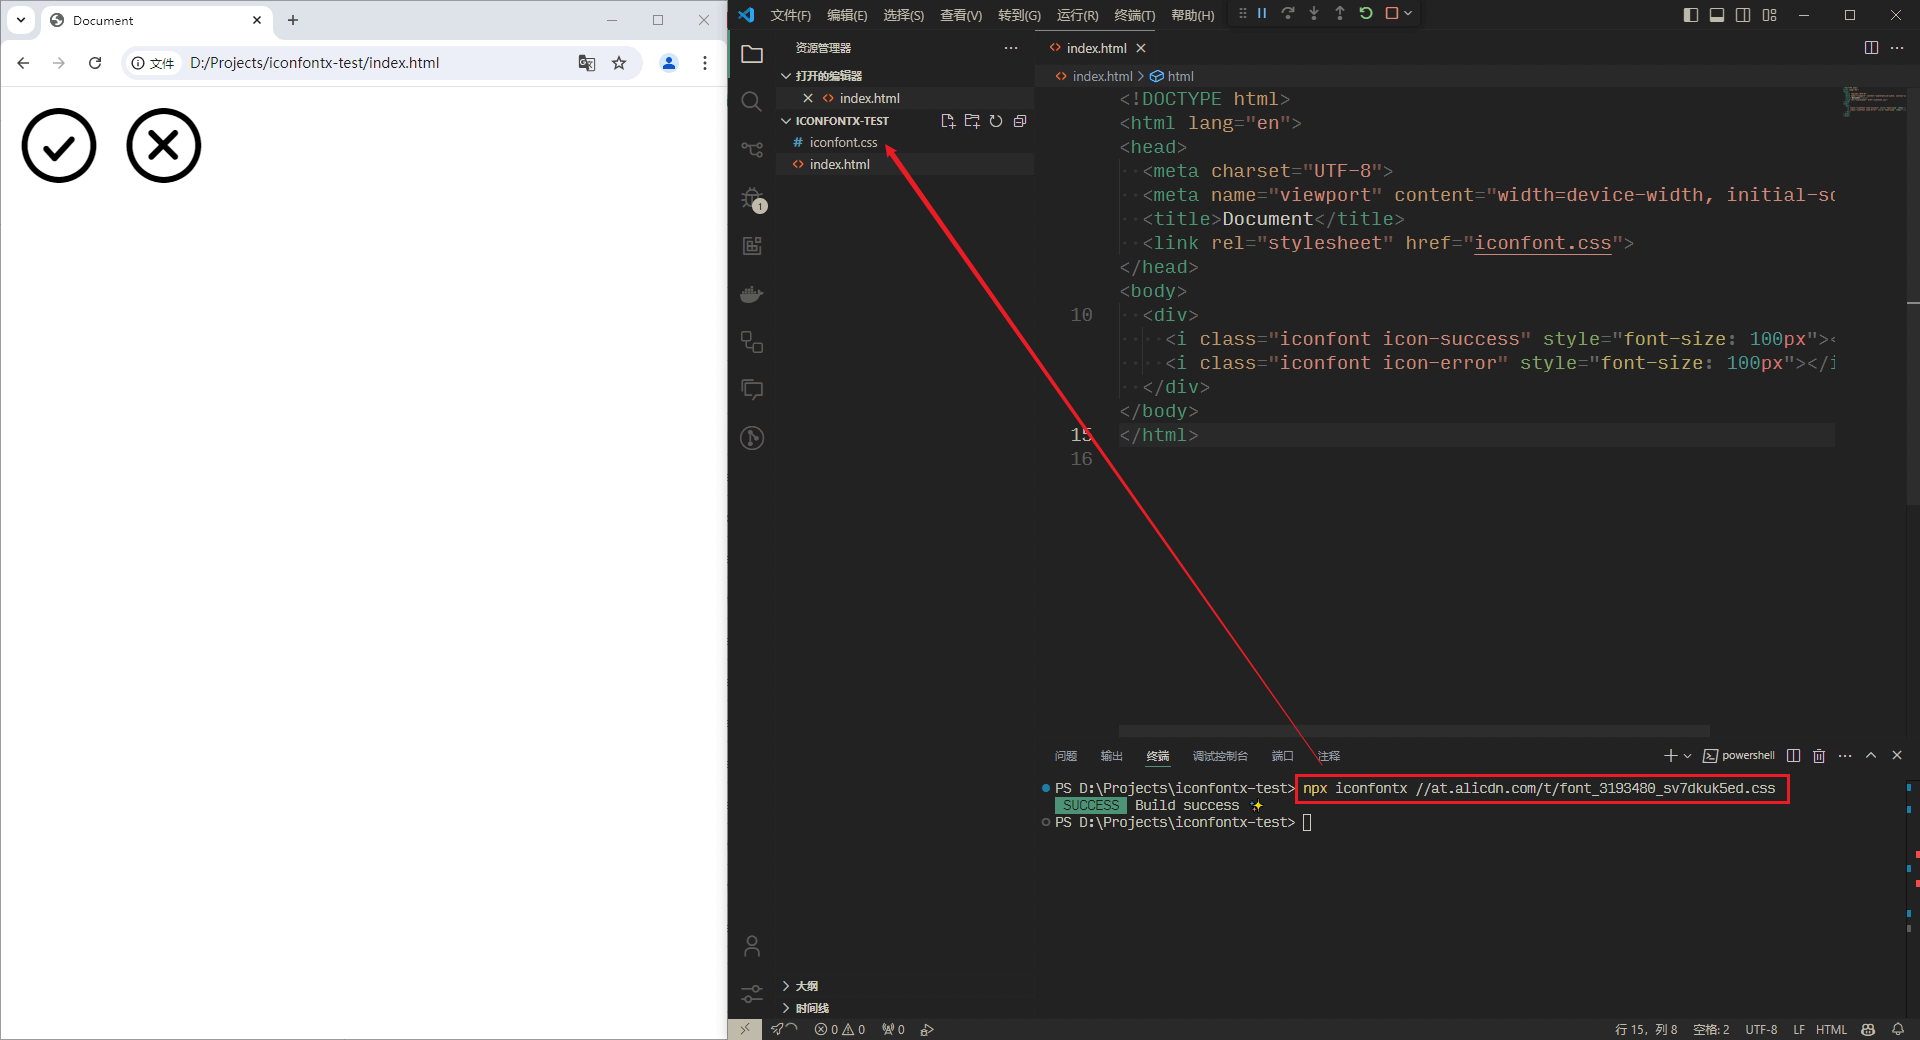Collapse all folders in explorer
Screen dimensions: 1920x1040
(1020, 121)
